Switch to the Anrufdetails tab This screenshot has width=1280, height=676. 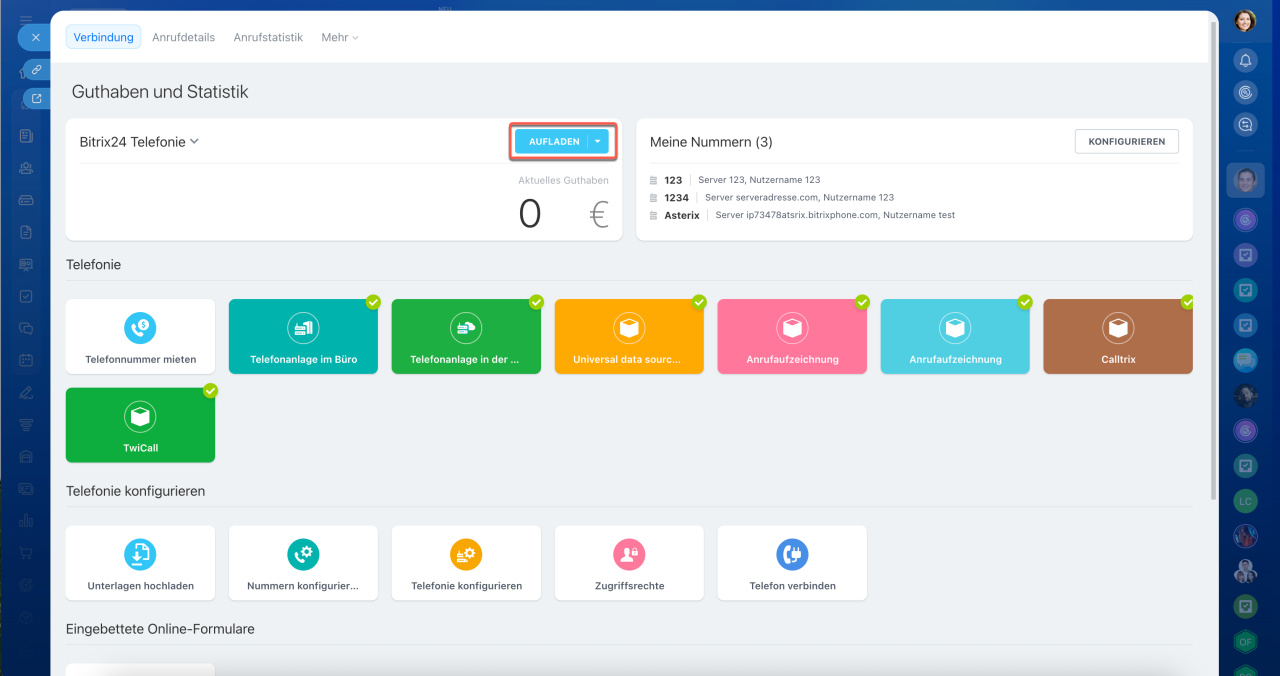(183, 37)
